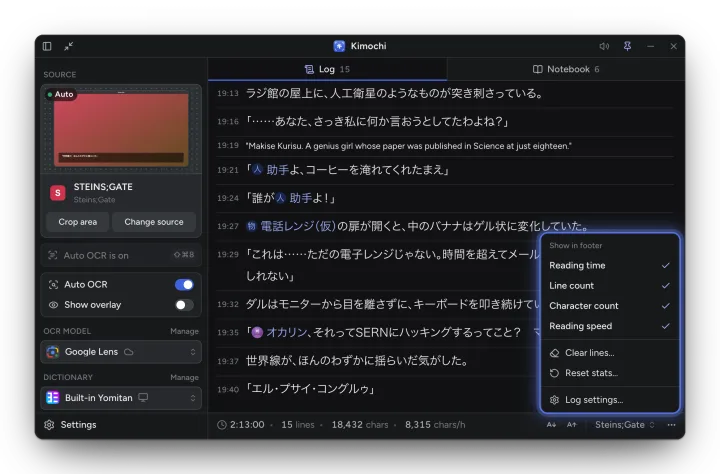
Task: Click the green Auto badge on preview
Action: click(60, 94)
